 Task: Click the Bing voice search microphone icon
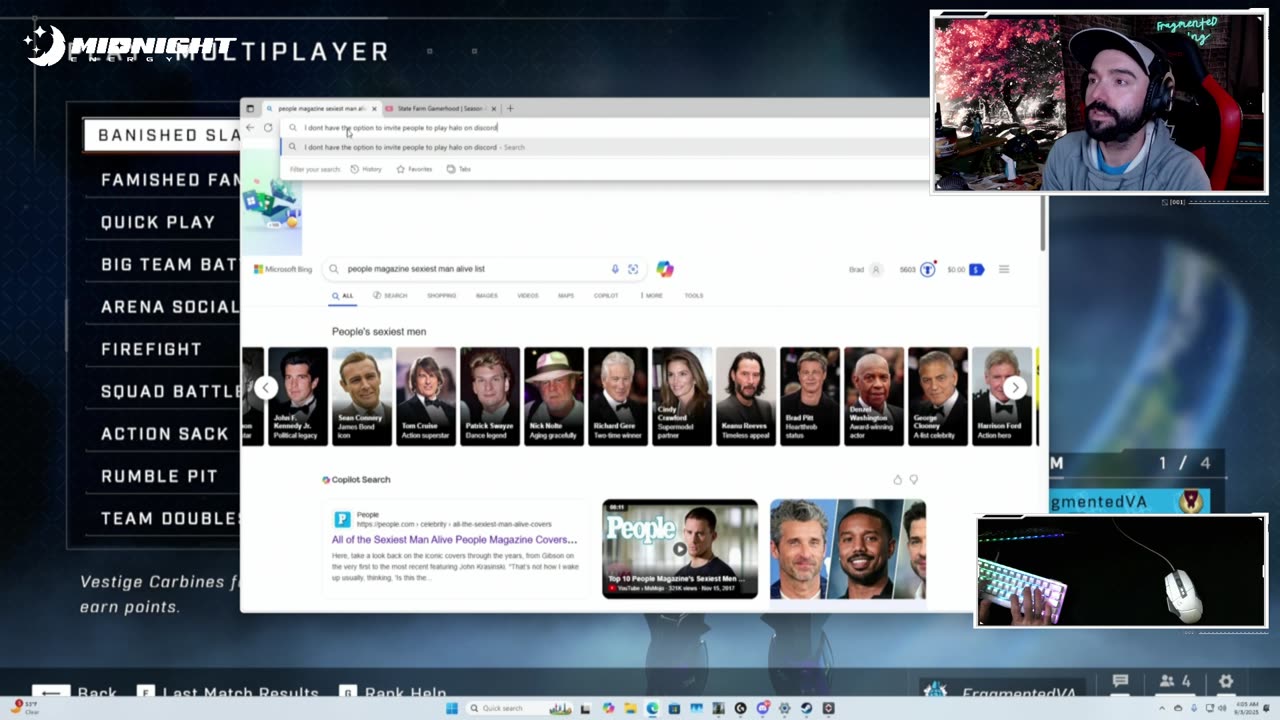click(615, 269)
